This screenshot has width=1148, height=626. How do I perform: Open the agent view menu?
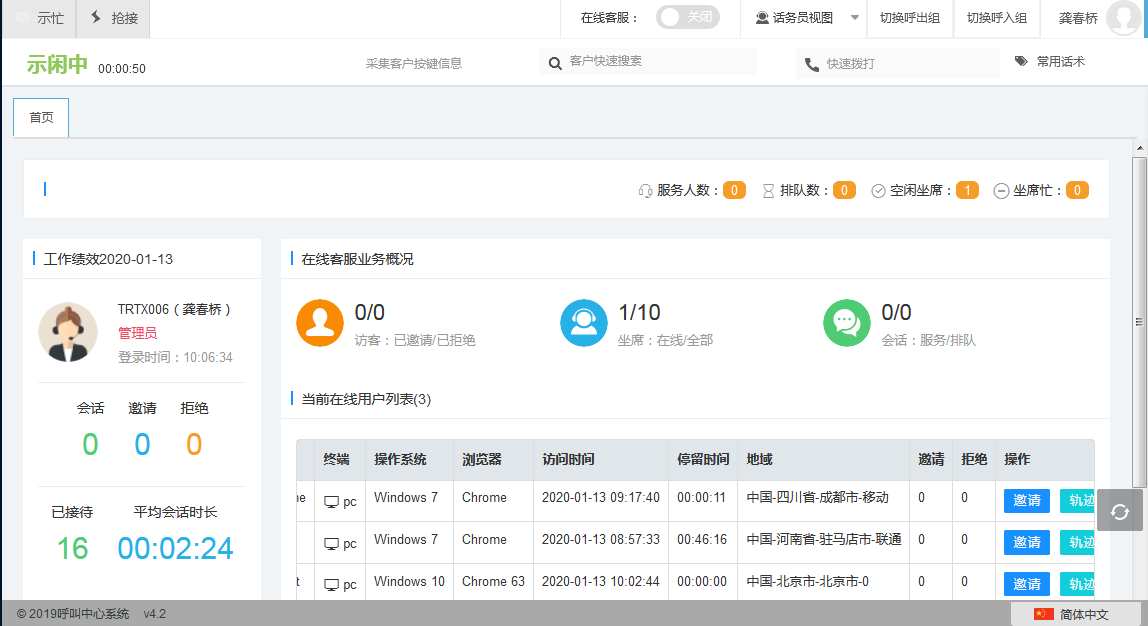coord(795,18)
